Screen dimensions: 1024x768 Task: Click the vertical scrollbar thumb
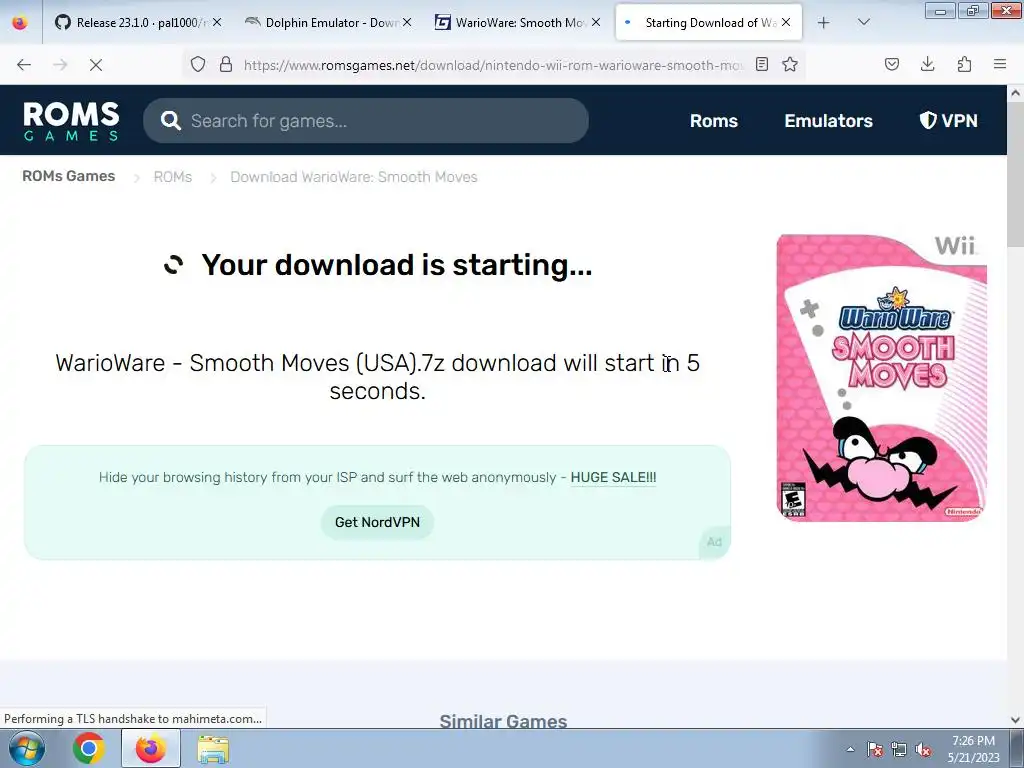tap(1016, 175)
